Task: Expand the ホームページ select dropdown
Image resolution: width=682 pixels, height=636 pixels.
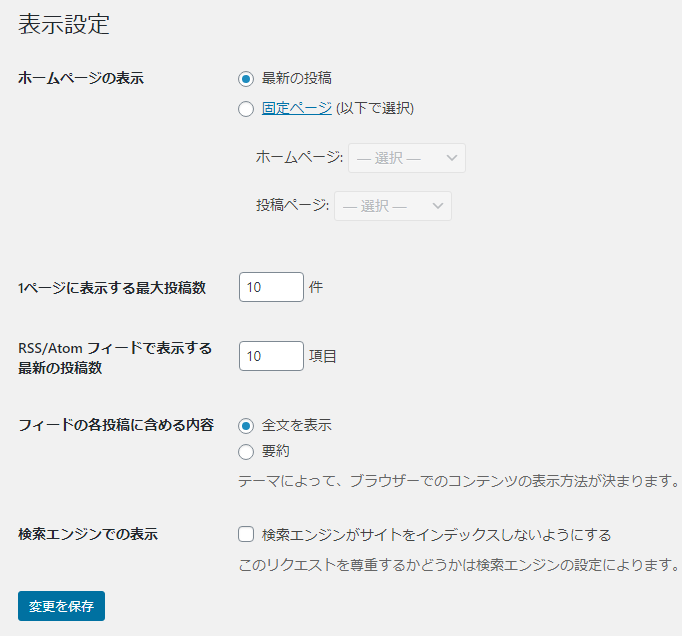Action: coord(407,158)
